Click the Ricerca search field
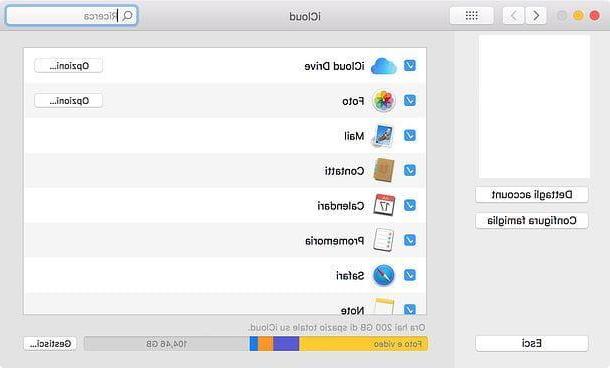The image size is (610, 368). [x=72, y=16]
